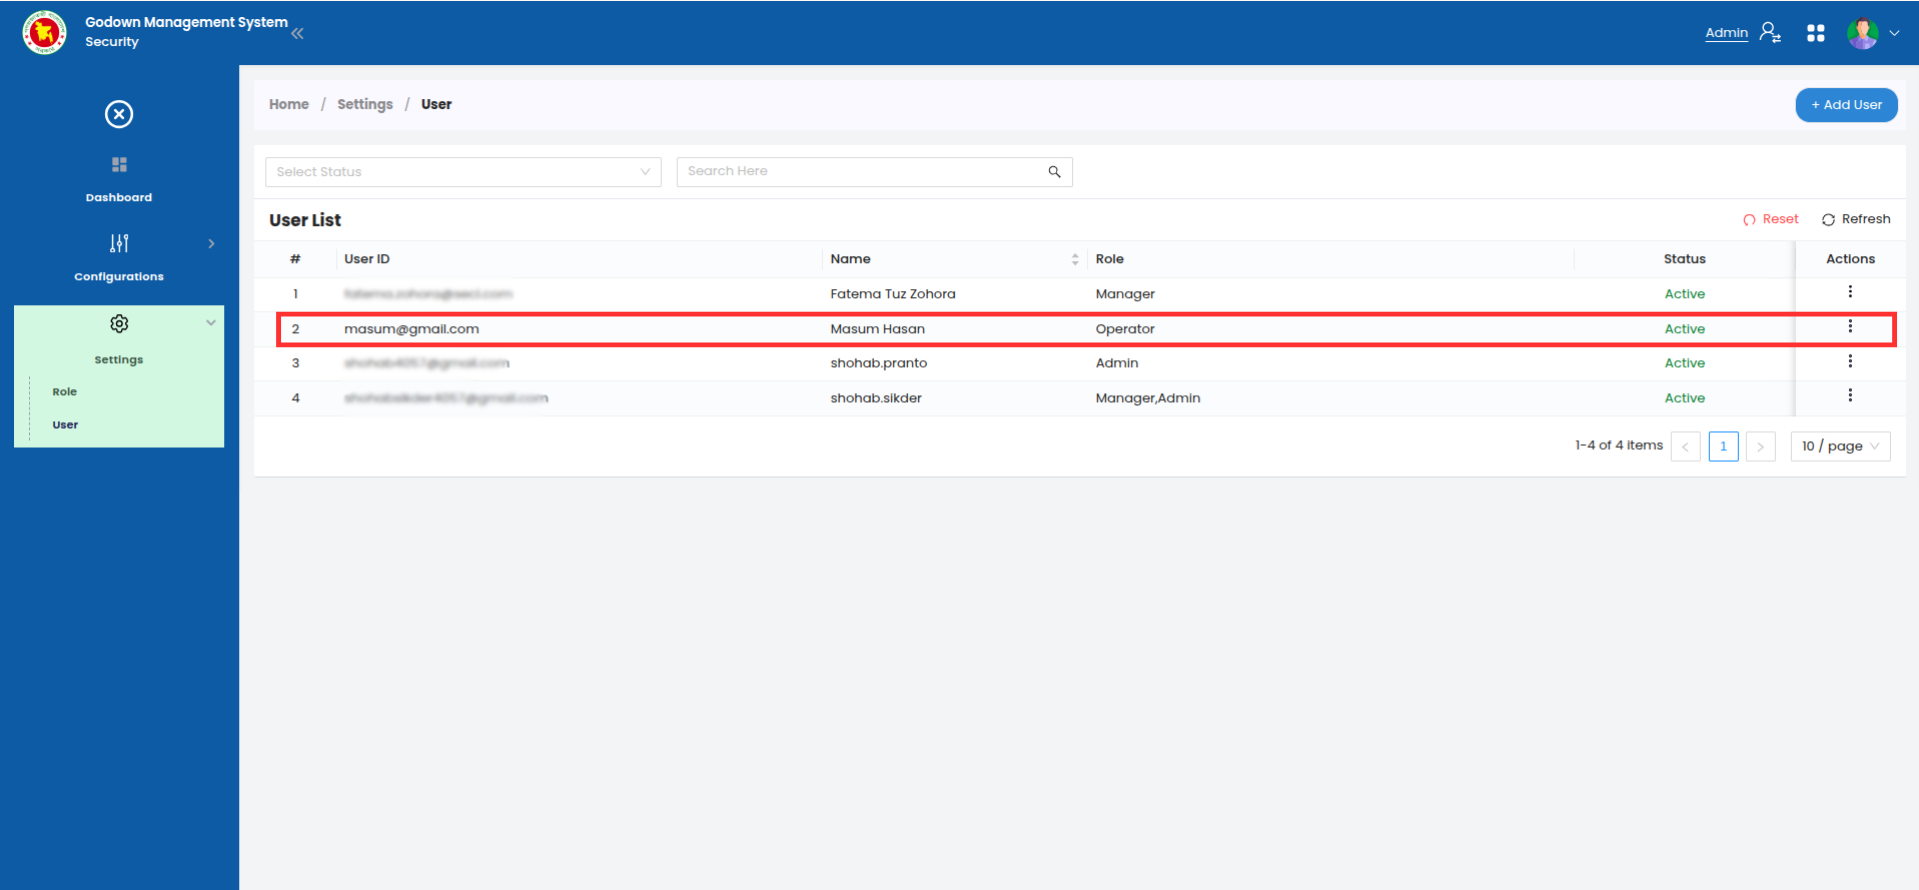Screen dimensions: 1919x890
Task: Click the Reset button
Action: (x=1770, y=219)
